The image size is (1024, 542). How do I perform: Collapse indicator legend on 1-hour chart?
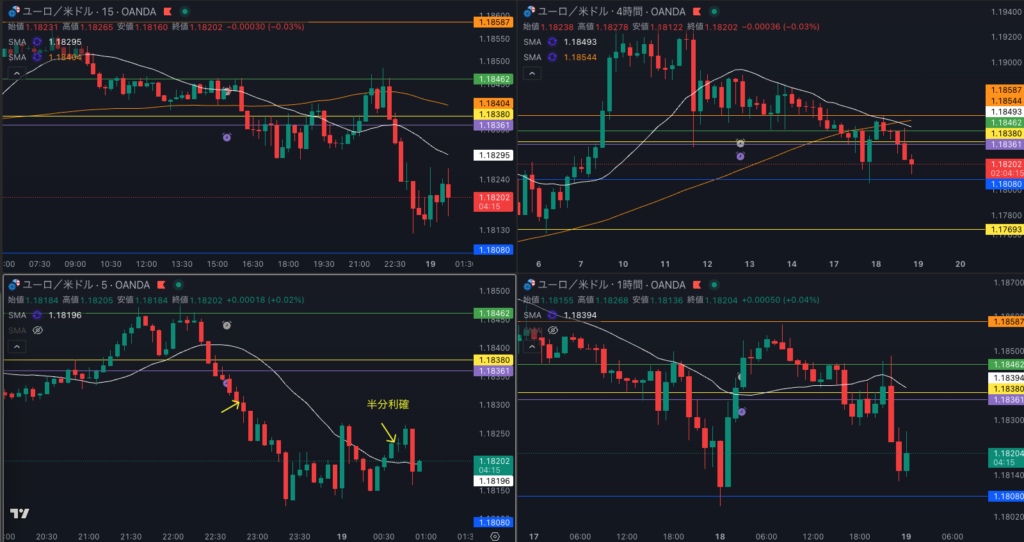532,346
